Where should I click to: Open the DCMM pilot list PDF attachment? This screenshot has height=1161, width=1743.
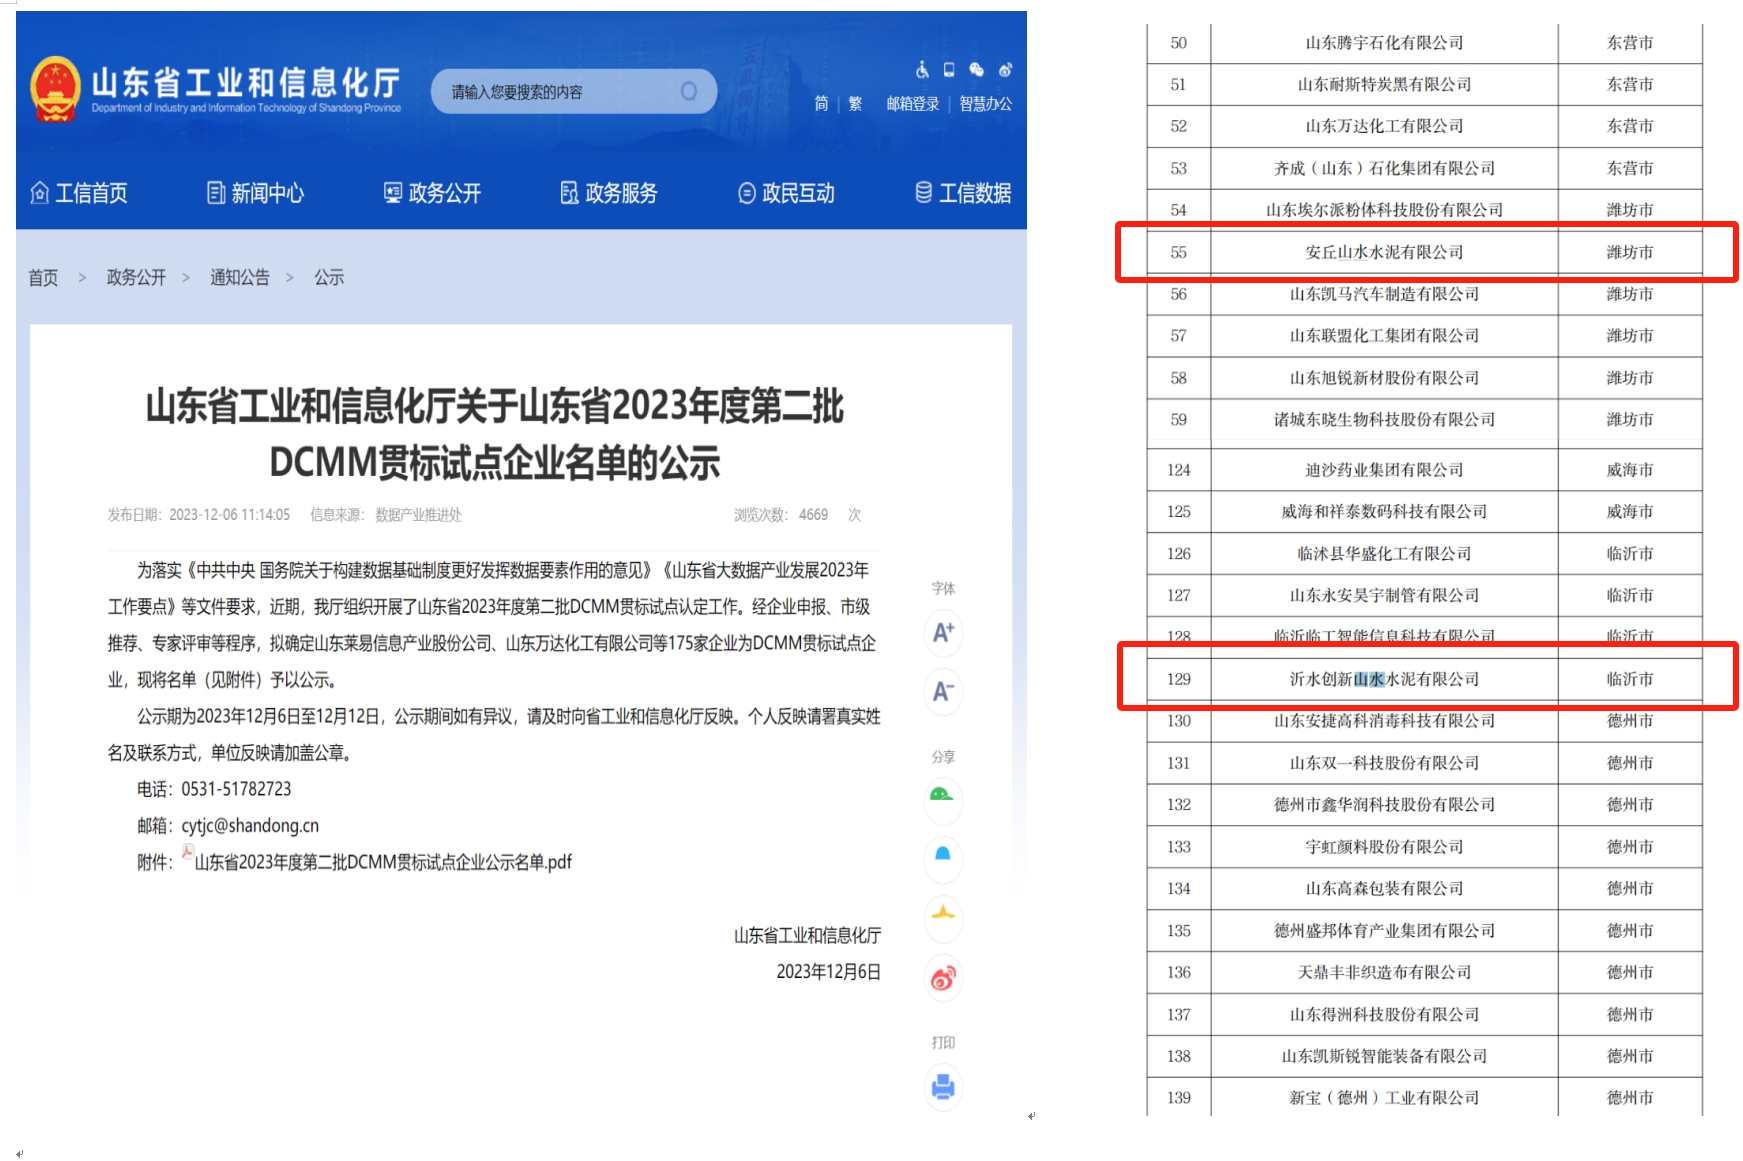(382, 862)
